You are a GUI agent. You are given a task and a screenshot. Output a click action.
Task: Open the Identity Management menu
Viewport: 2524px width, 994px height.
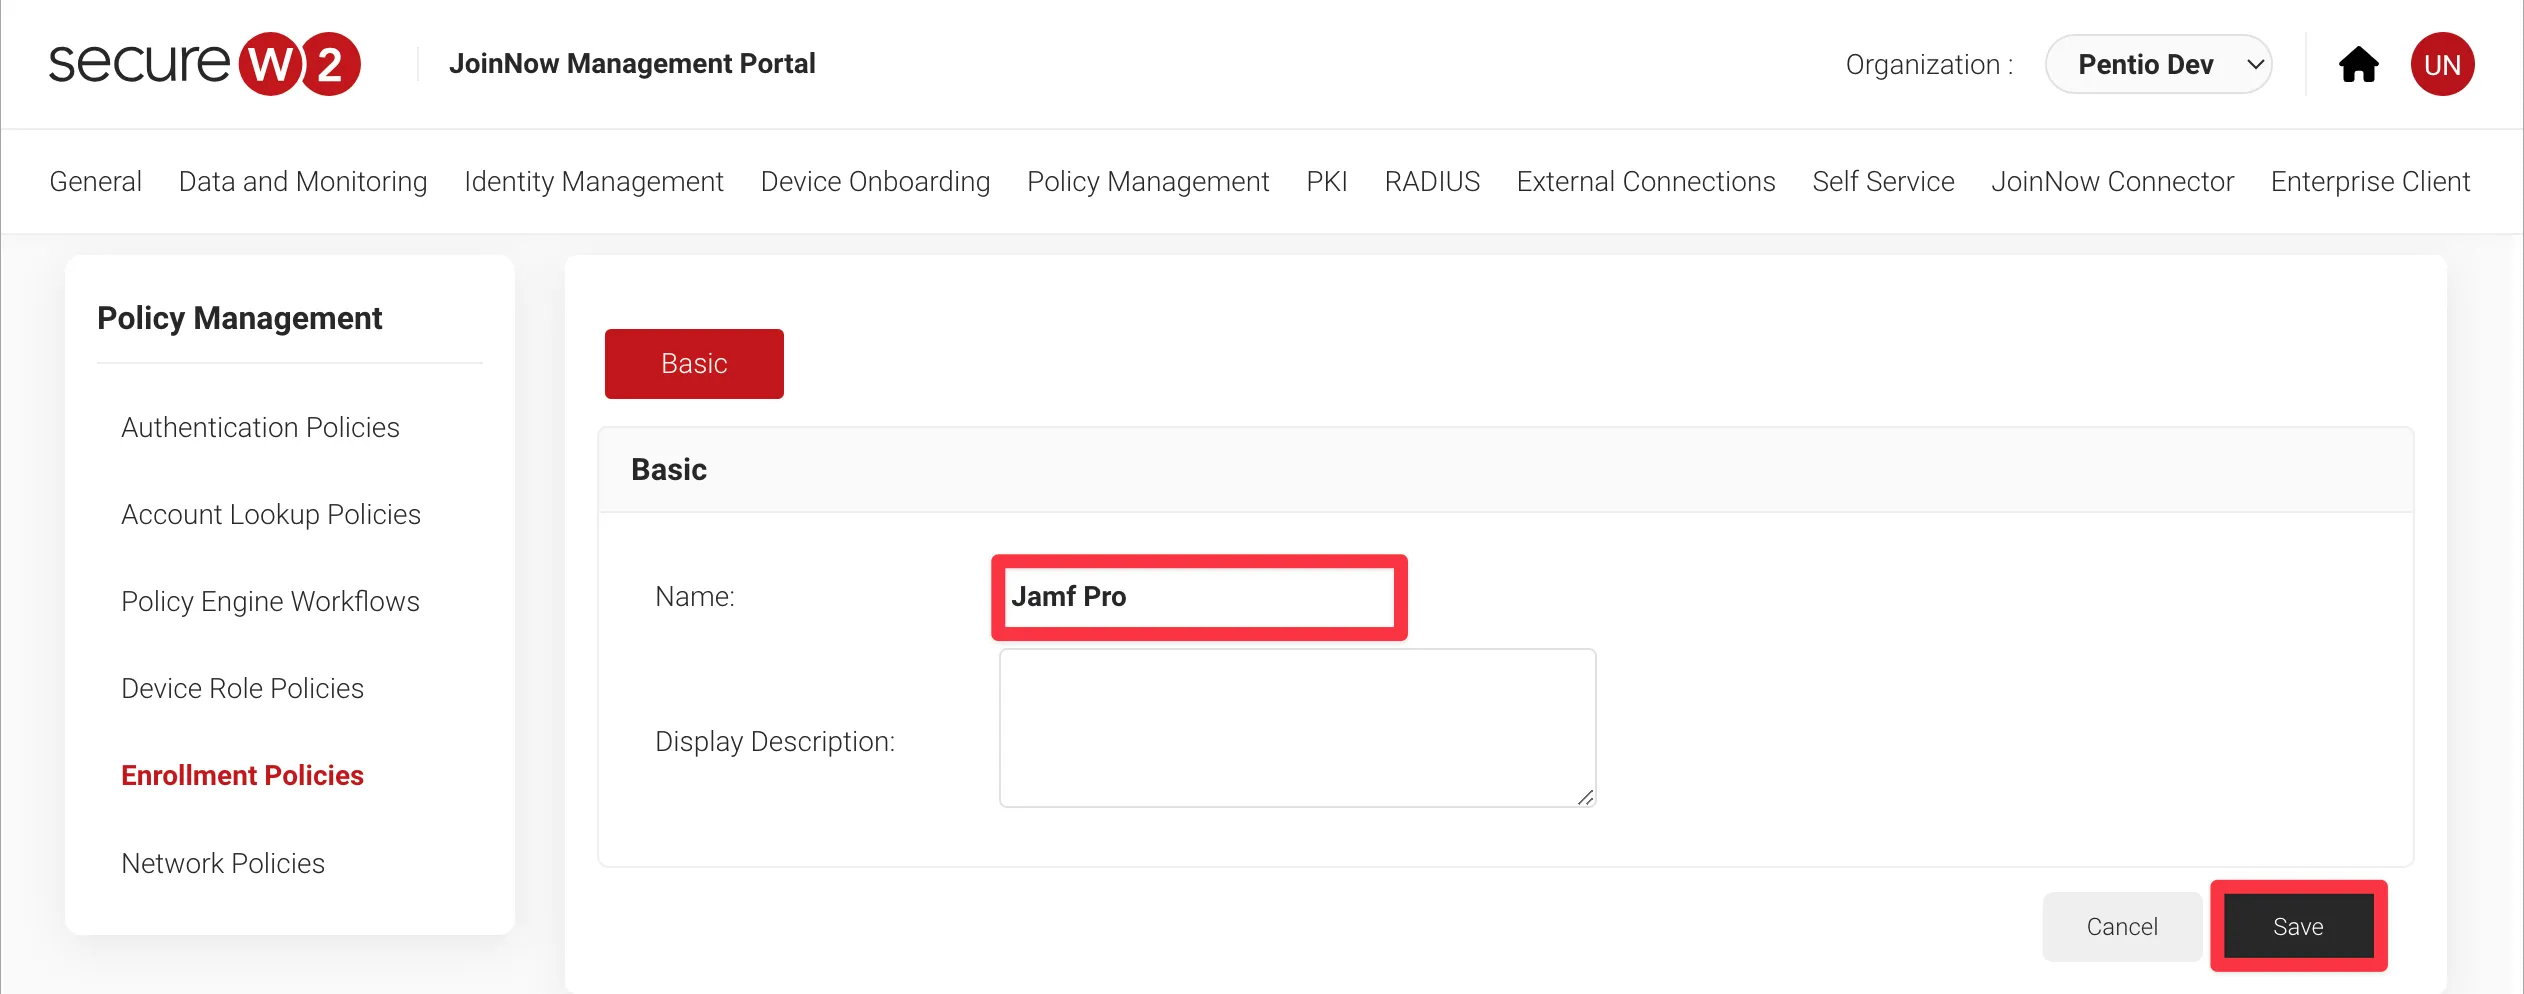tap(594, 181)
